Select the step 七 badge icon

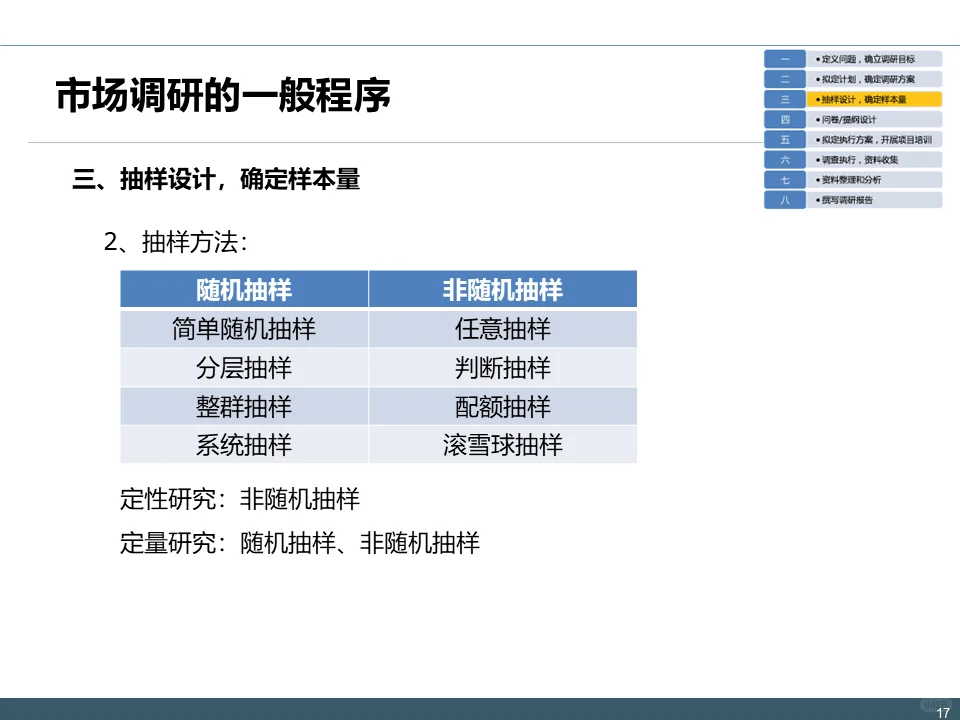tap(785, 179)
